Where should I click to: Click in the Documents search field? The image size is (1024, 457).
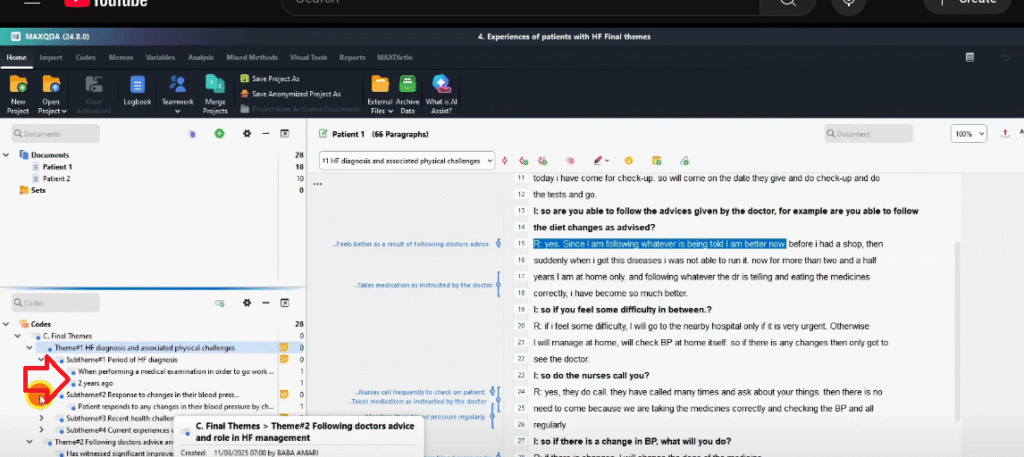56,134
